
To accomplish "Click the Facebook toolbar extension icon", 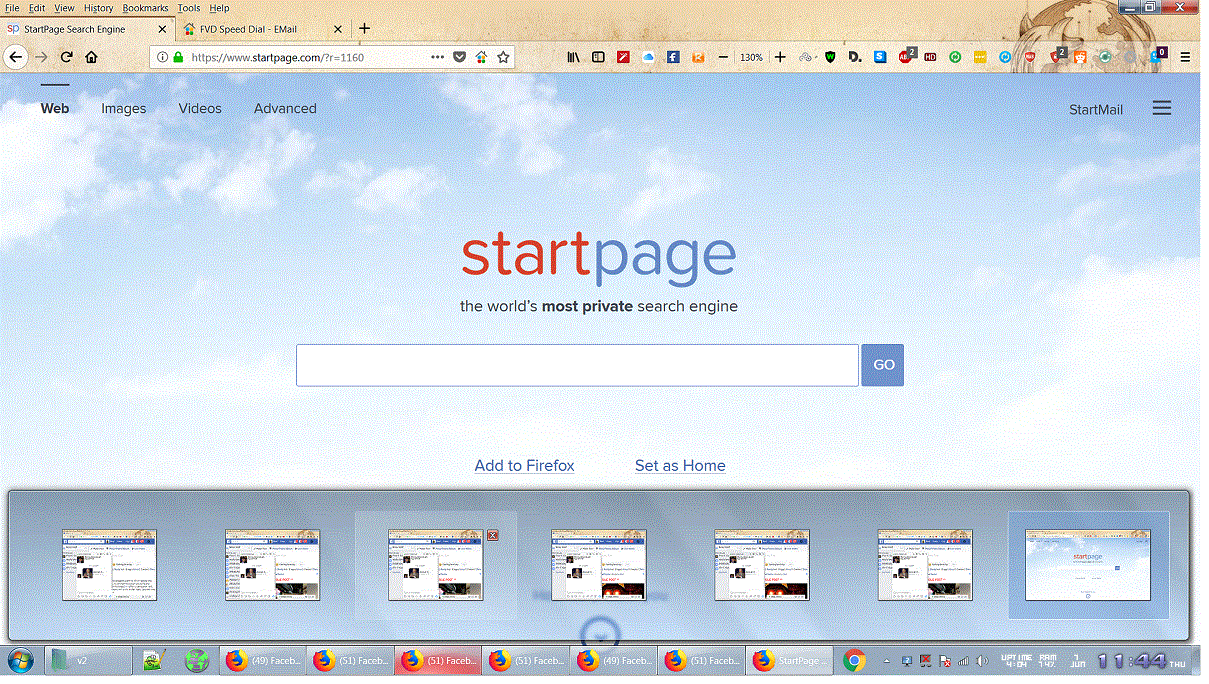I will 673,57.
